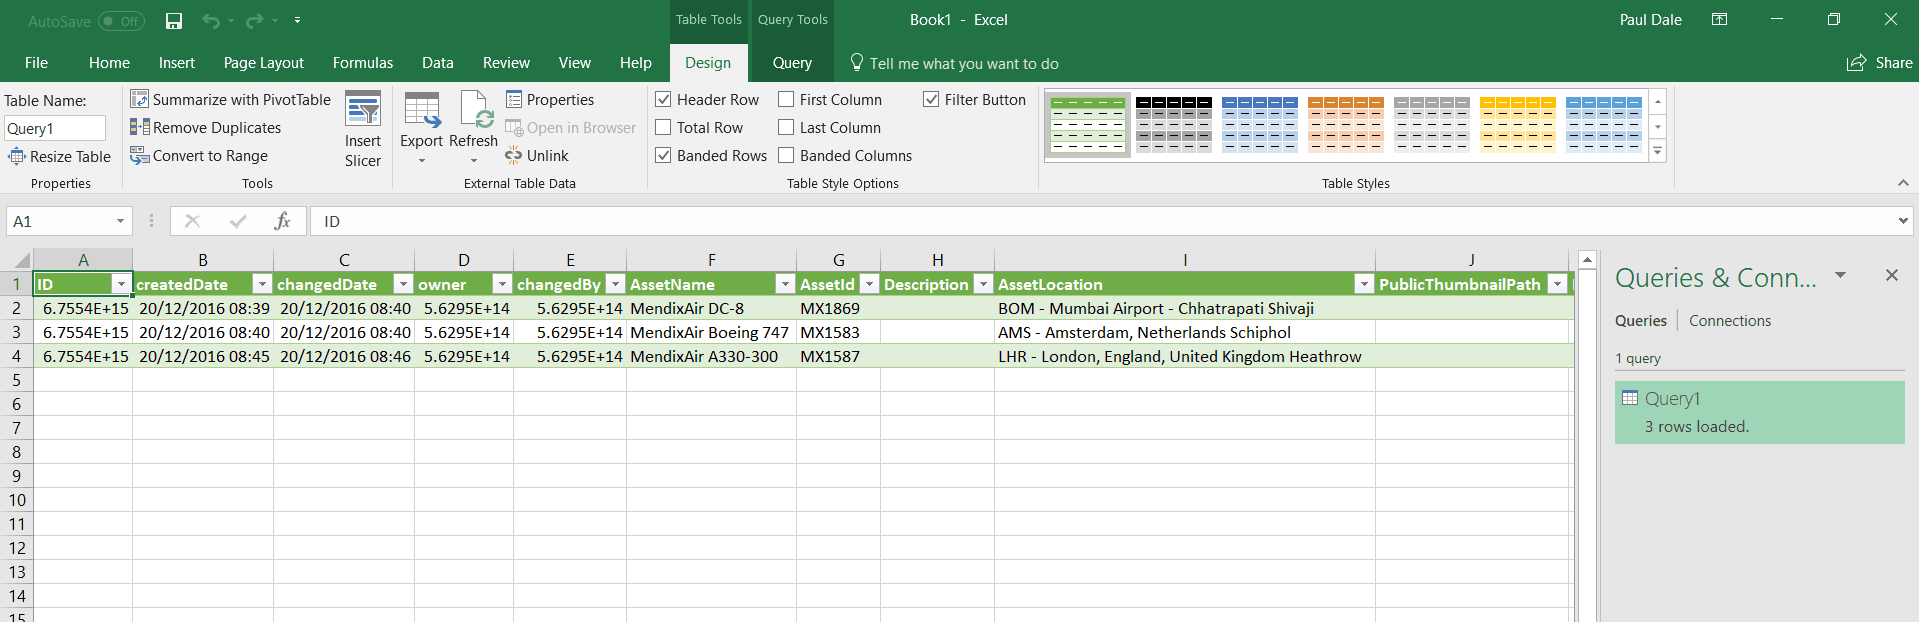Click Insert Slicer
1919x622 pixels.
tap(363, 130)
